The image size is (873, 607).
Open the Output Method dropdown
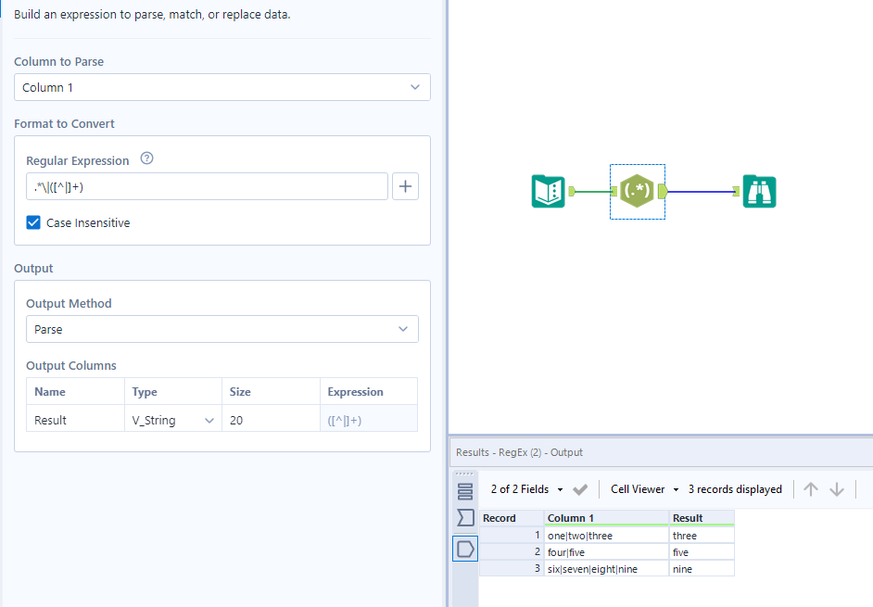click(x=222, y=329)
